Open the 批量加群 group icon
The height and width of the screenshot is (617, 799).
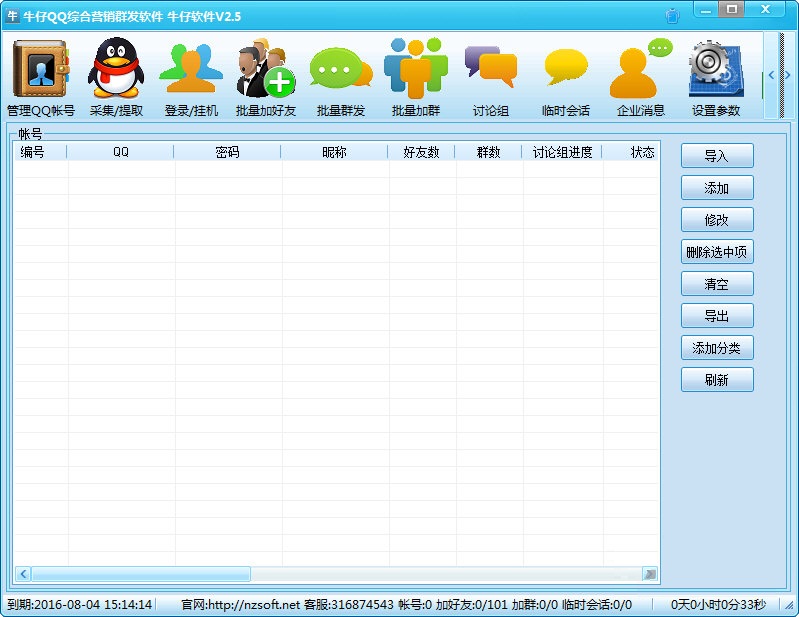coord(416,68)
